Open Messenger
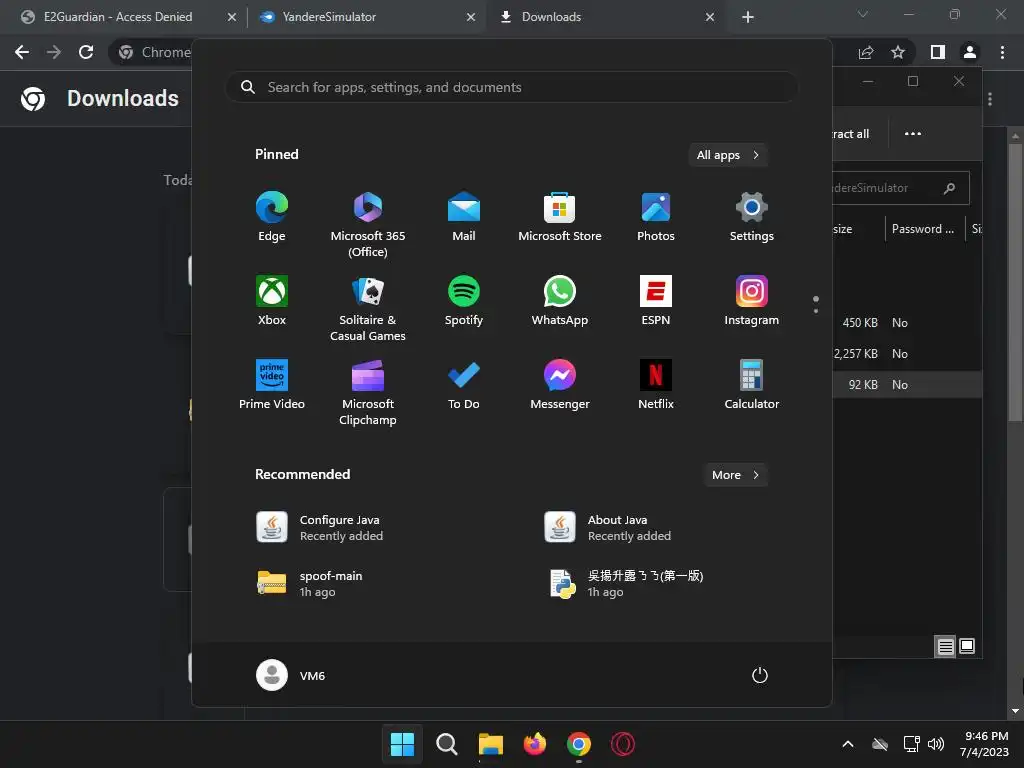 (560, 385)
